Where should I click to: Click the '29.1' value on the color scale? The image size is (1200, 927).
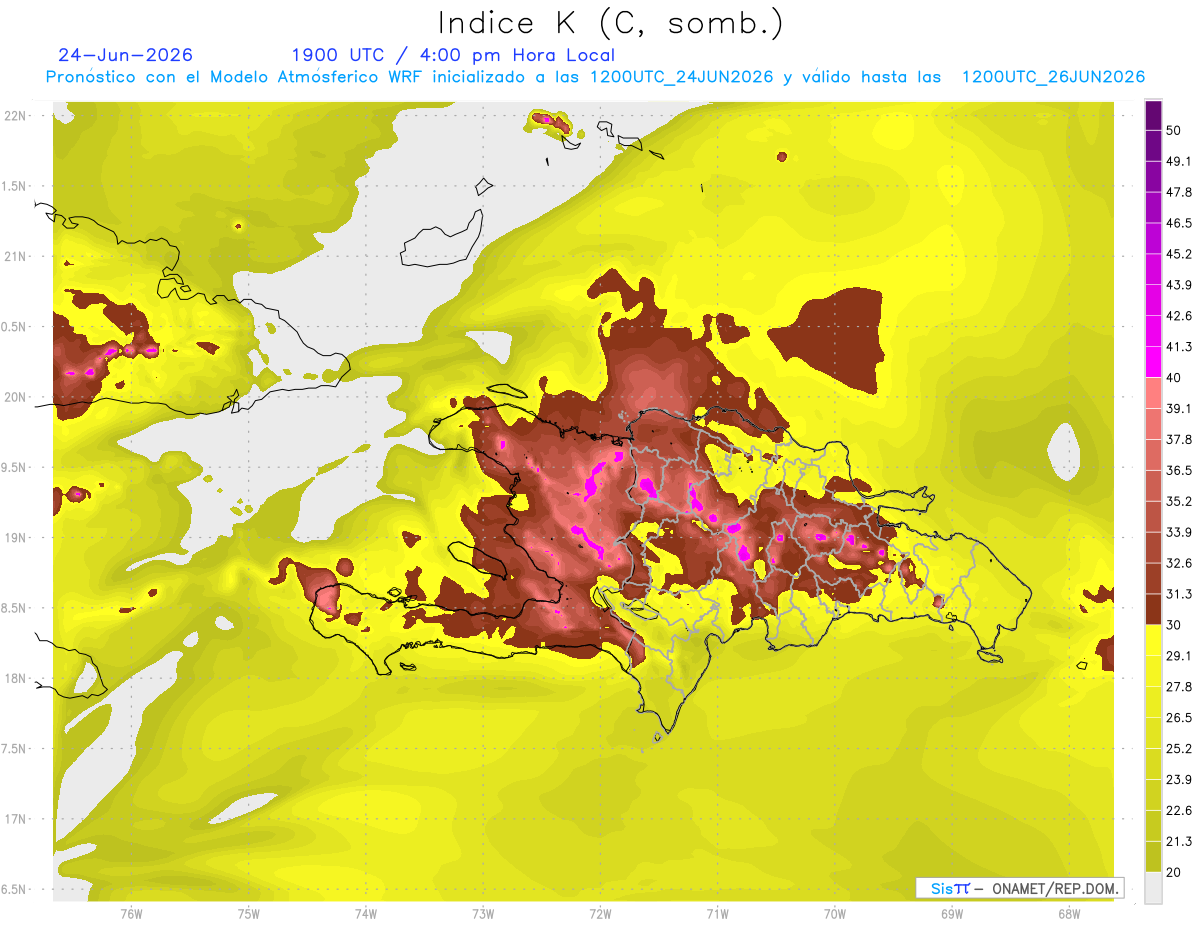tap(1178, 655)
